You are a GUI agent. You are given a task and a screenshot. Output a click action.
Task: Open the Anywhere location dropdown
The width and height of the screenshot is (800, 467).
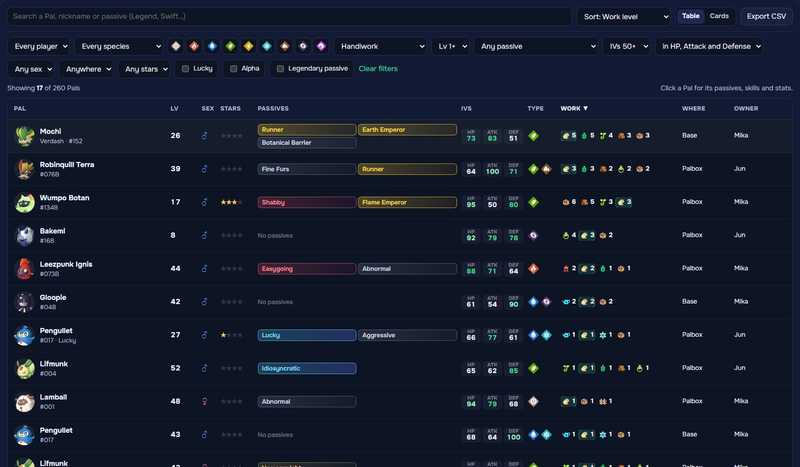tap(88, 69)
